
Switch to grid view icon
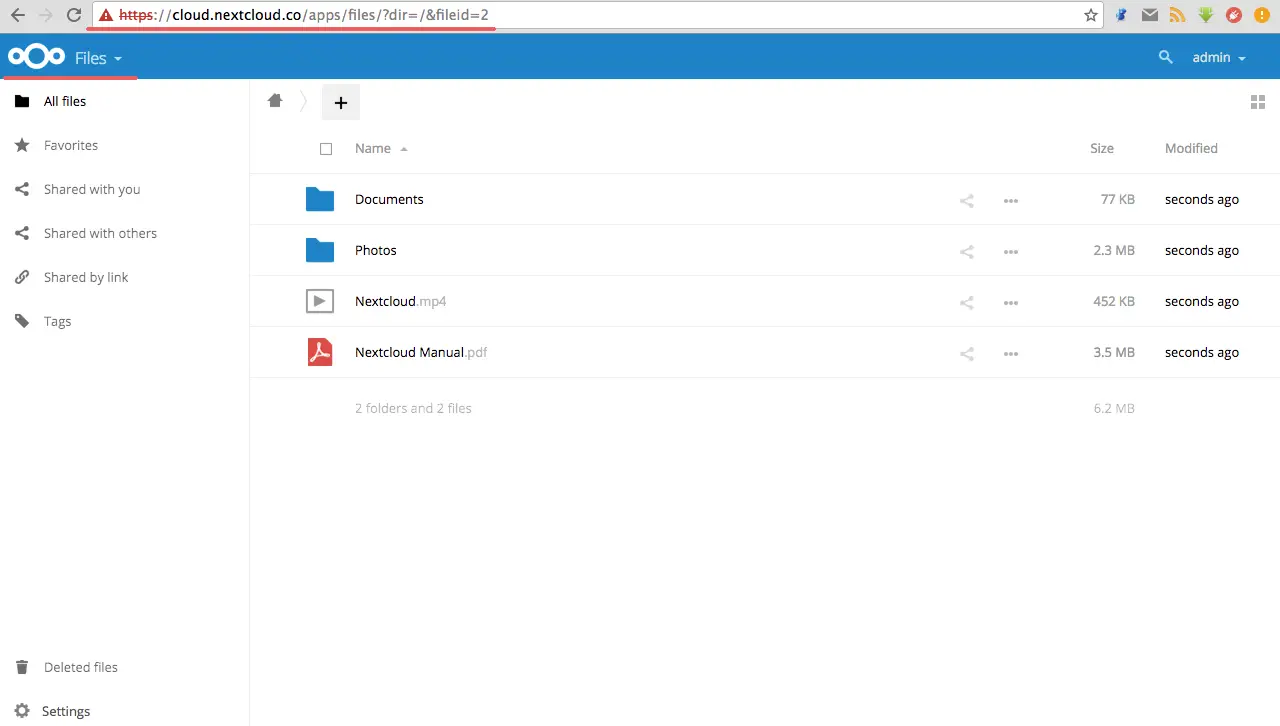pos(1258,102)
